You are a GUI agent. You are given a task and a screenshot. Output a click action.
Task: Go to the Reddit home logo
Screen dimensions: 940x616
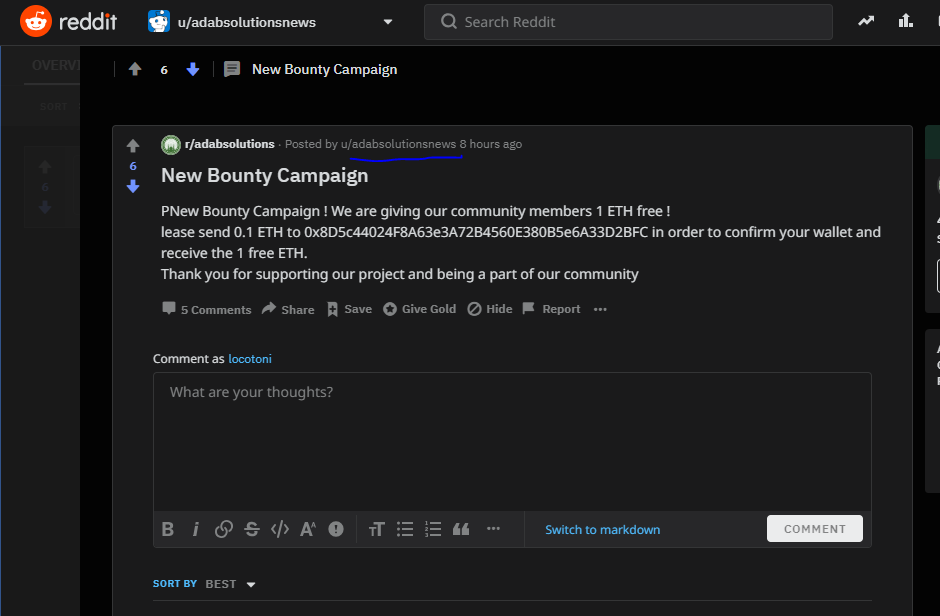pos(68,22)
